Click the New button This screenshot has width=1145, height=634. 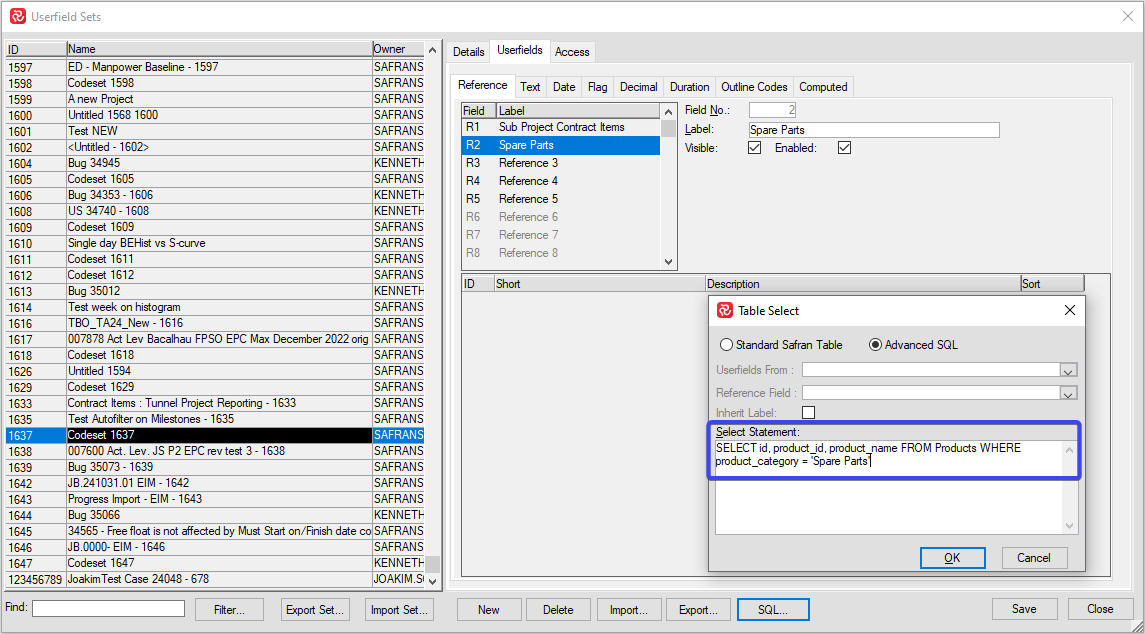coord(489,610)
